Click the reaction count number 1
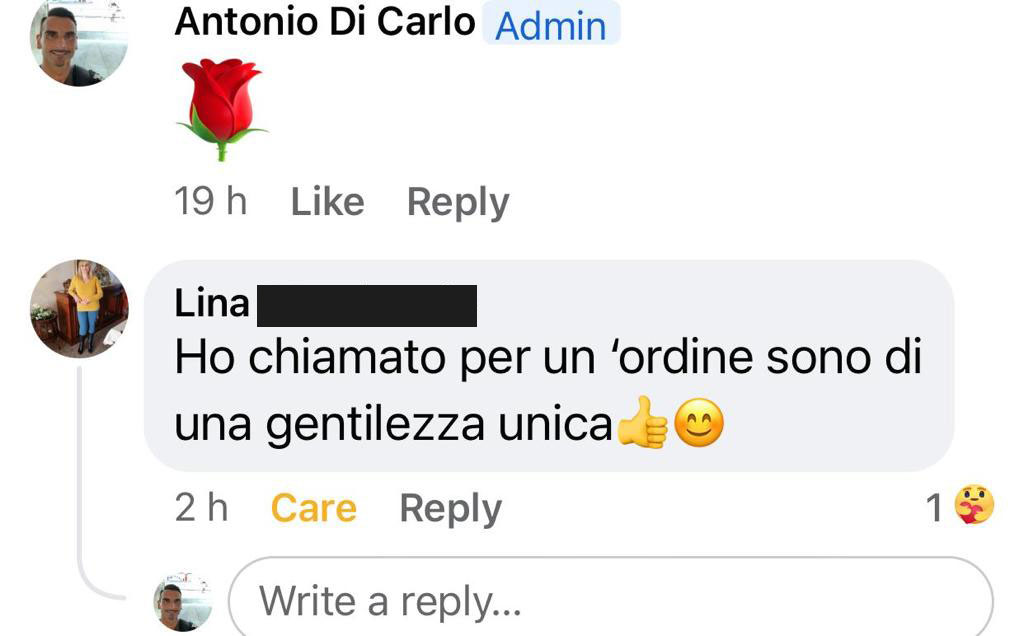1024x636 pixels. coord(935,509)
